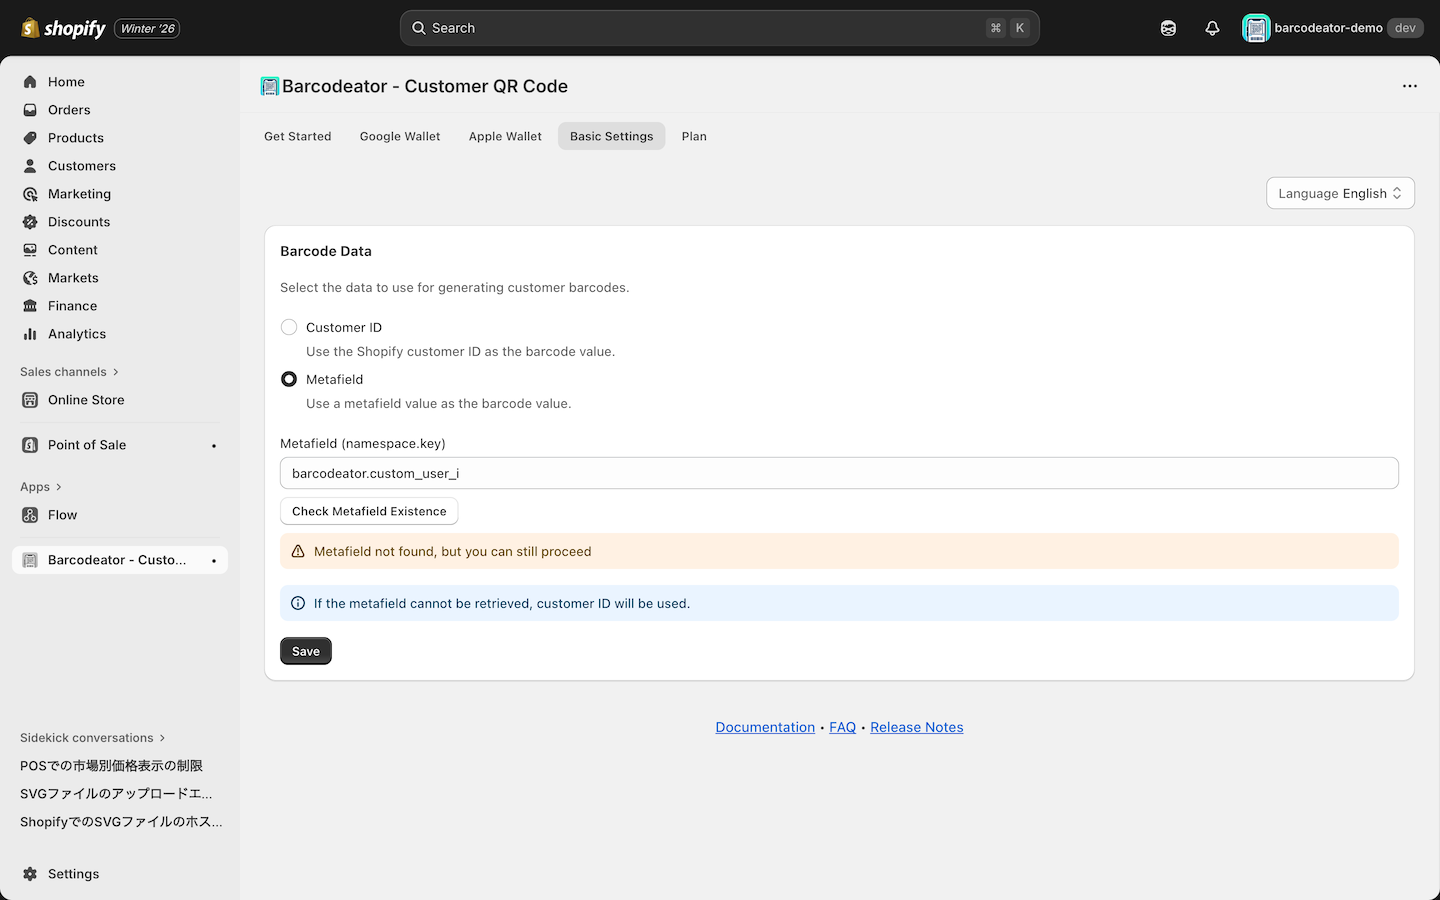Open the Language English dropdown
The image size is (1440, 900).
[1339, 193]
